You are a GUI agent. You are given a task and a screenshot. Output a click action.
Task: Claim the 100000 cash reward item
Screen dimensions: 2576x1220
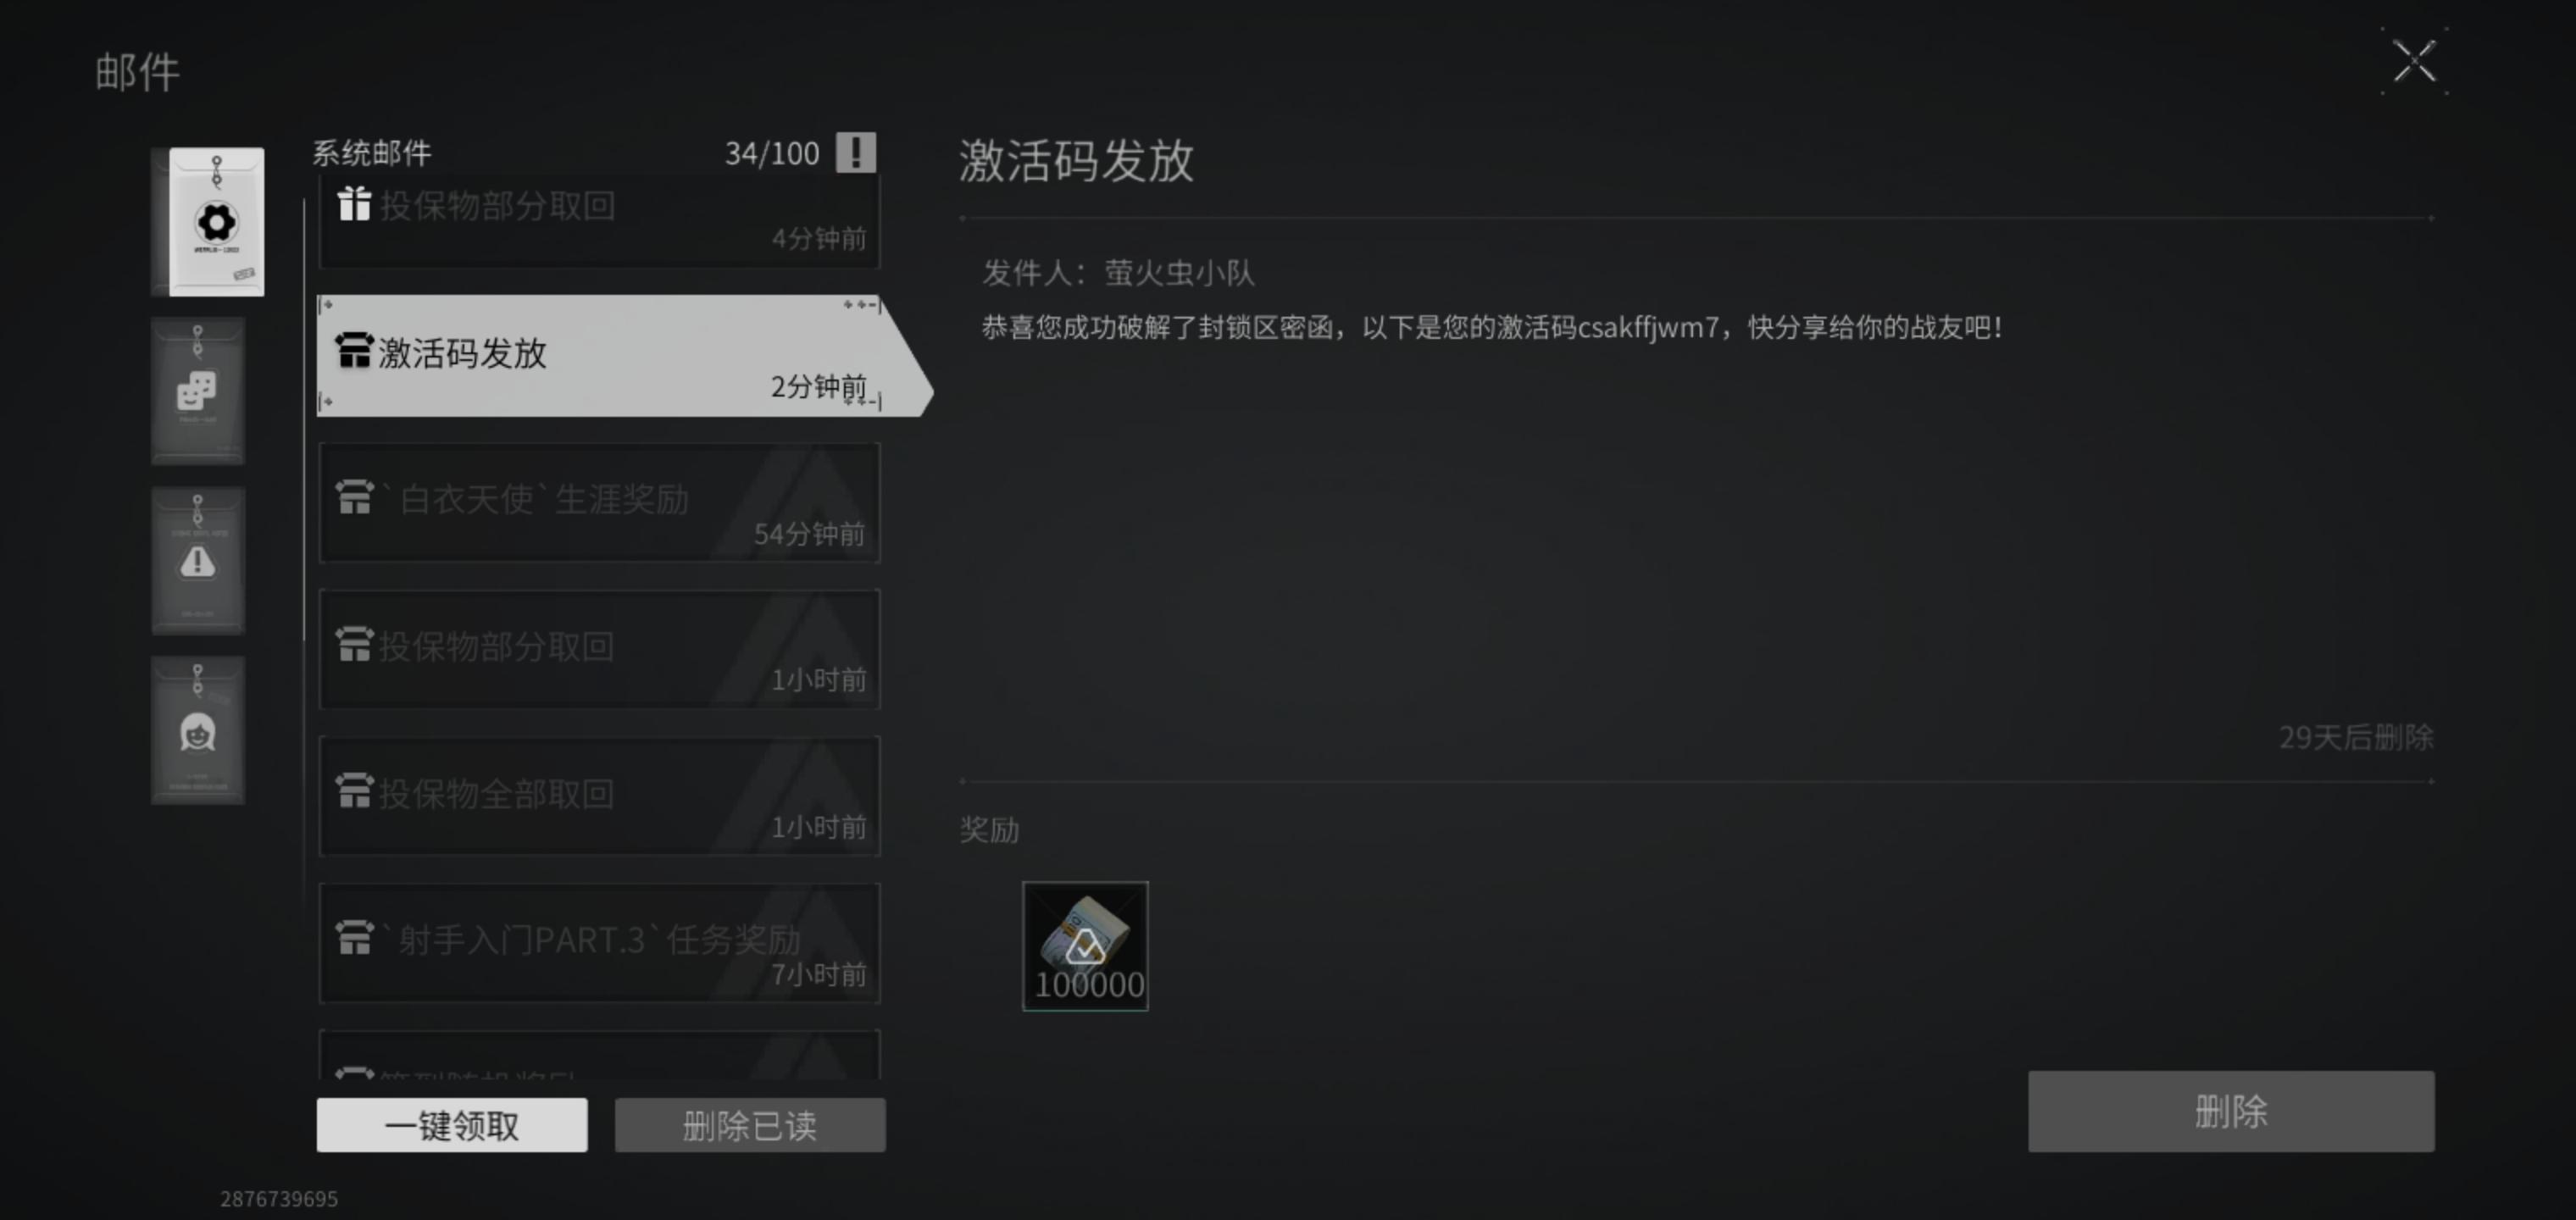1085,946
